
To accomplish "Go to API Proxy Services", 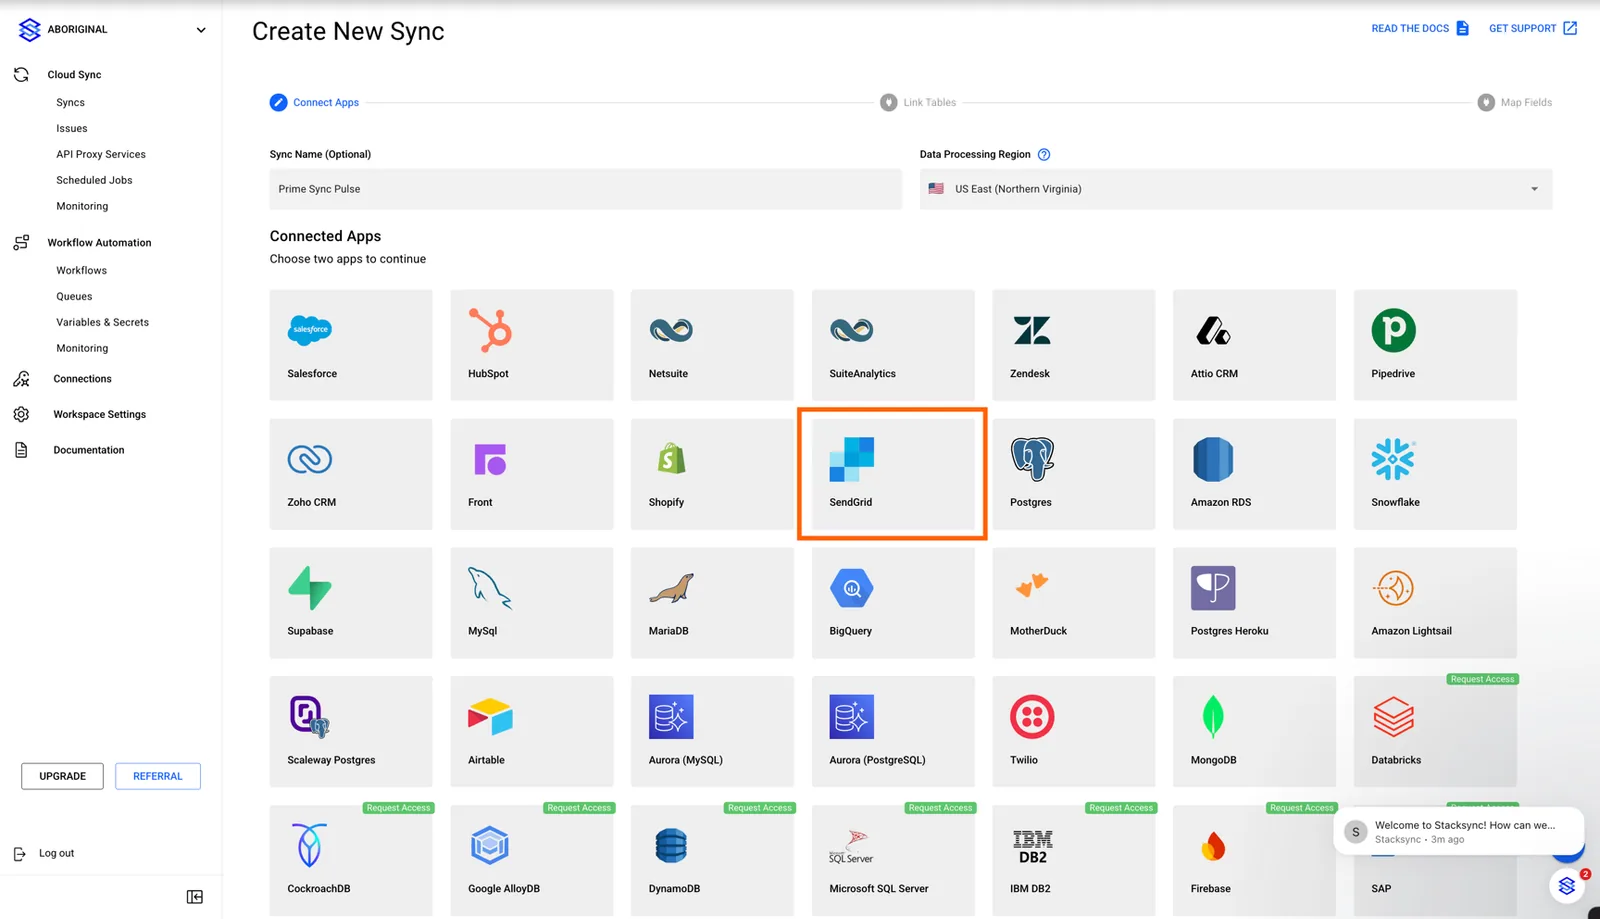I will click(101, 154).
